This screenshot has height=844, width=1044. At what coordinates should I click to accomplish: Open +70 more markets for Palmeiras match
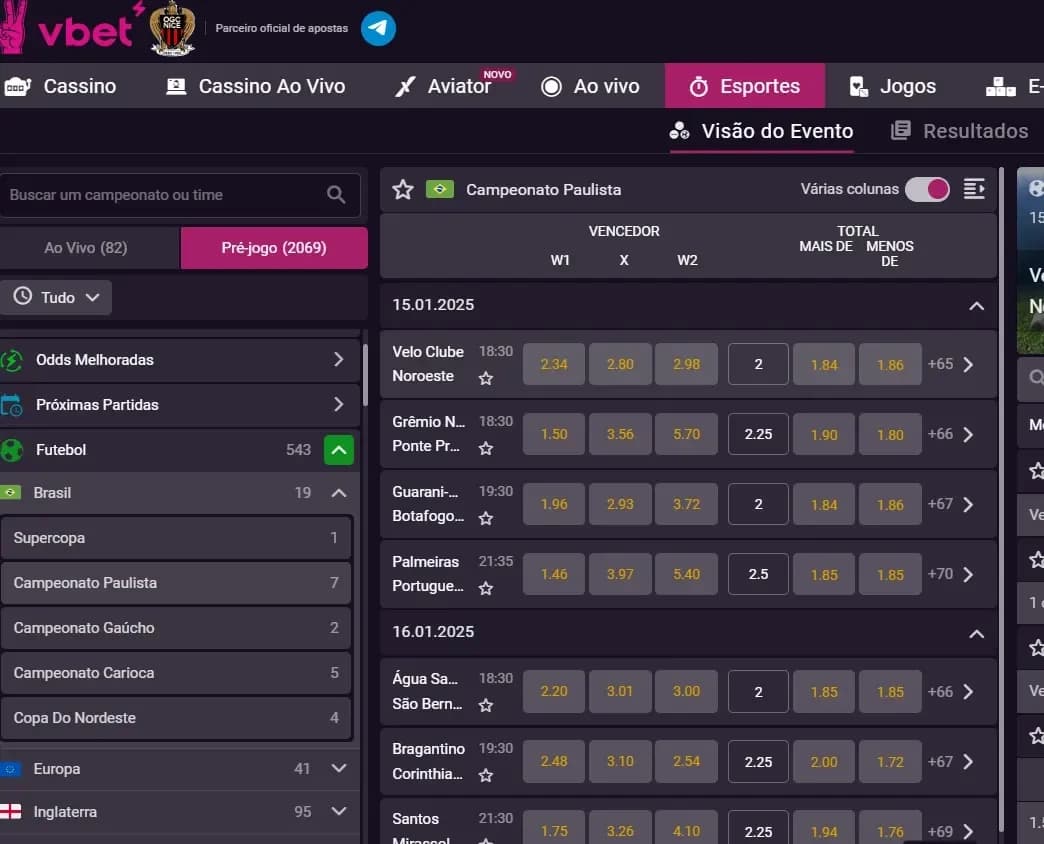pos(950,574)
